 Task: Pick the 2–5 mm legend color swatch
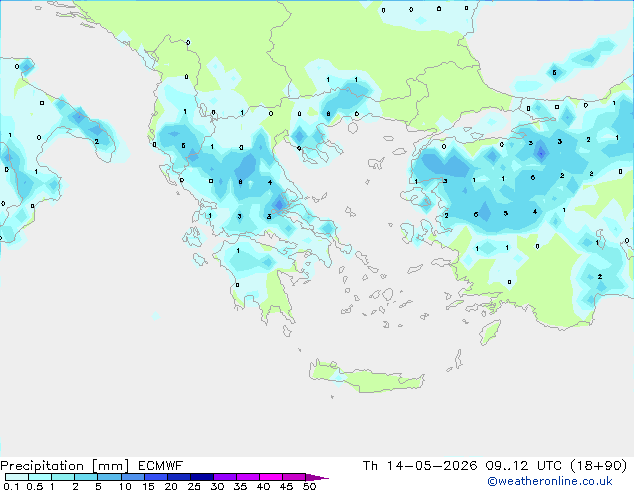pos(86,477)
